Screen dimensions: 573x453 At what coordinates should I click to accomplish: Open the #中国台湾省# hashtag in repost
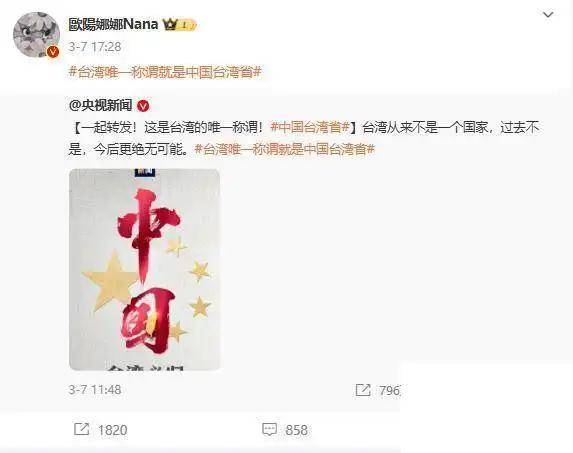pos(310,127)
